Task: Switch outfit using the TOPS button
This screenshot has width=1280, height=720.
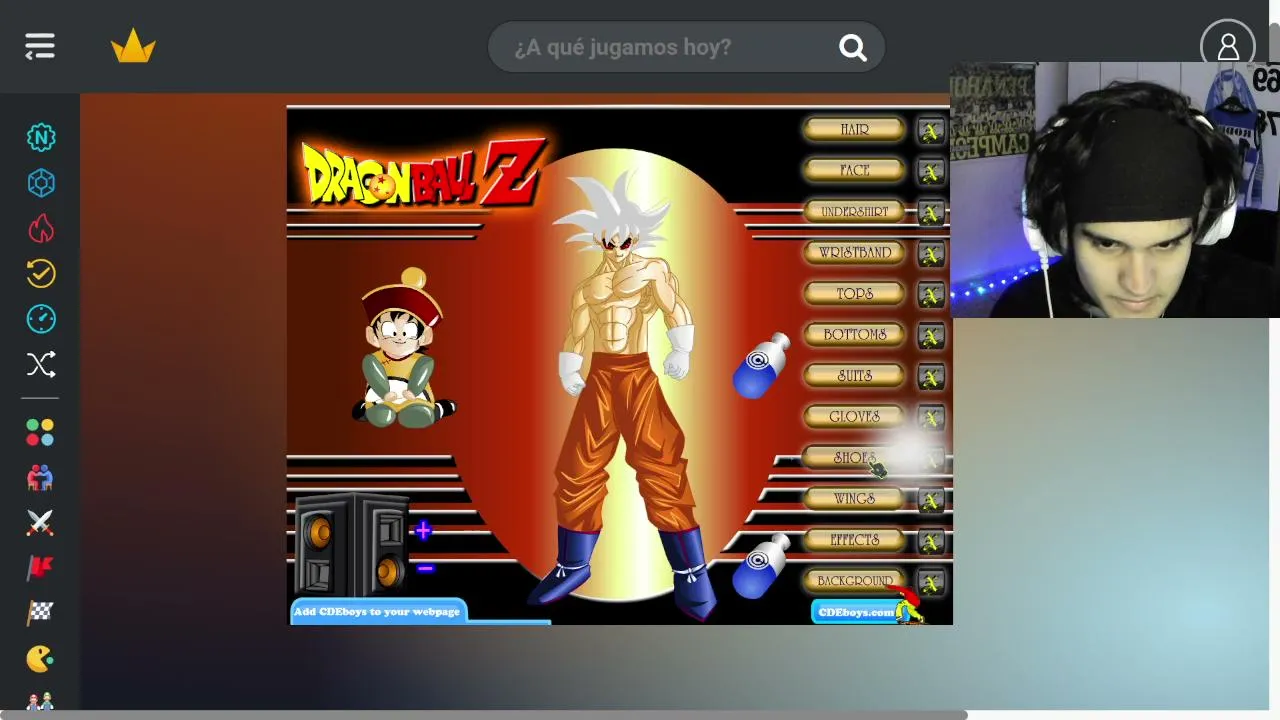Action: click(x=854, y=293)
